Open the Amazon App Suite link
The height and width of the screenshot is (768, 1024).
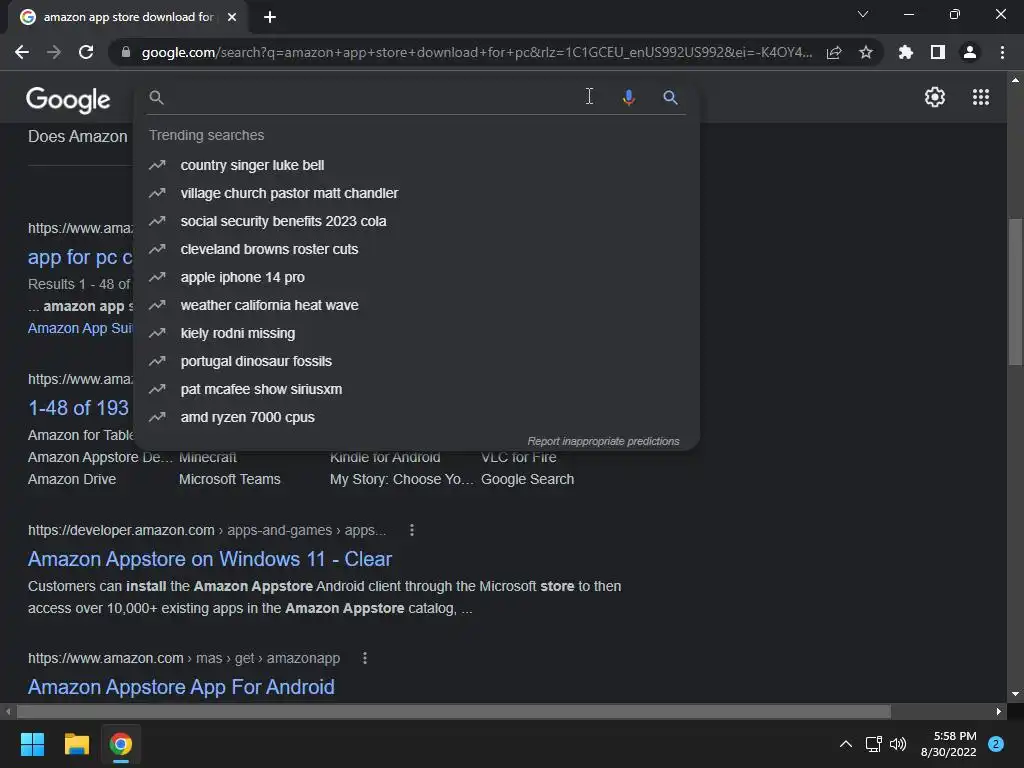(x=80, y=328)
